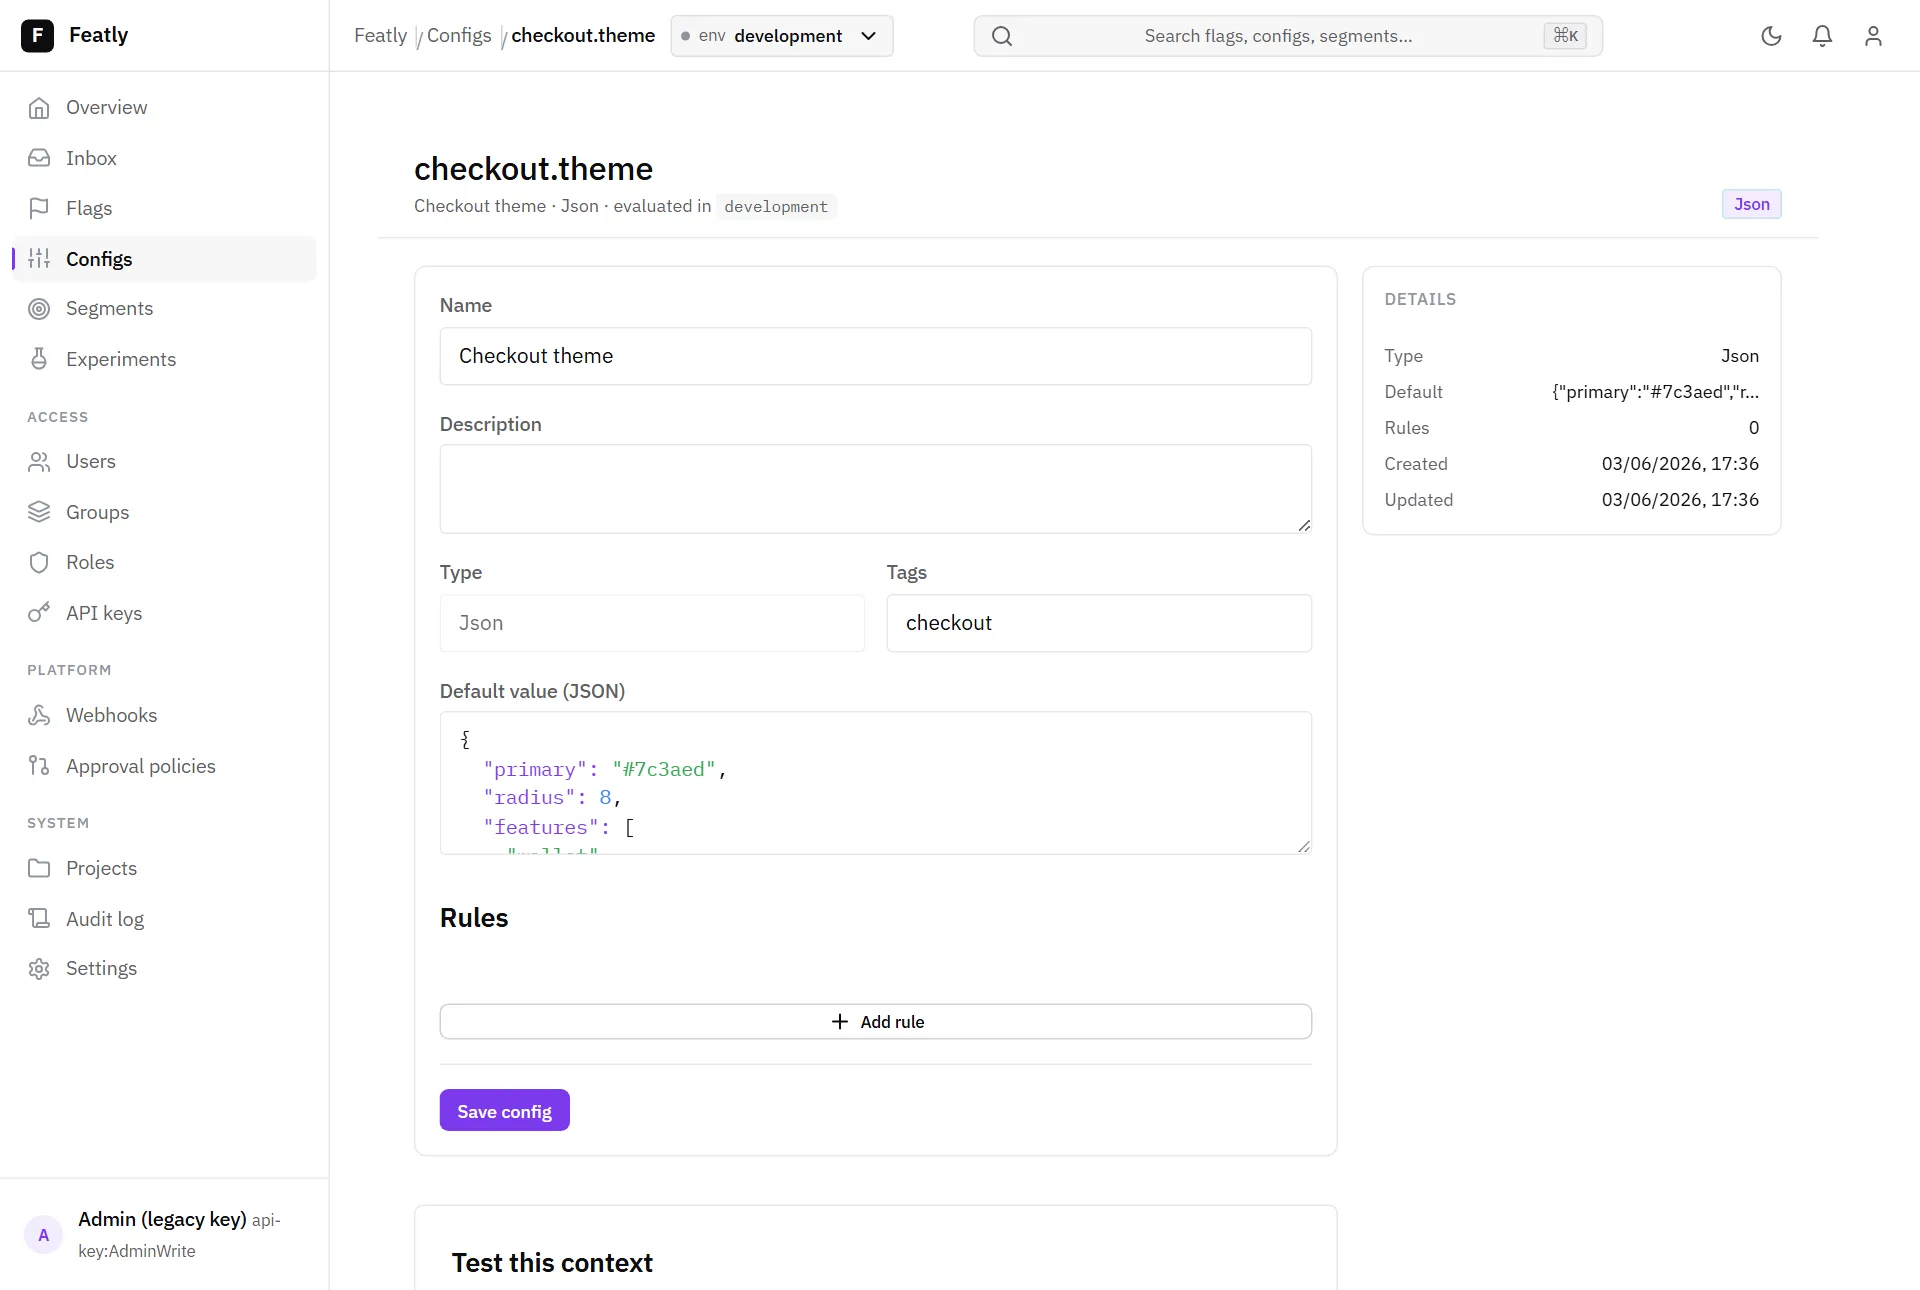This screenshot has height=1290, width=1920.
Task: Focus the search flags field
Action: (1288, 36)
